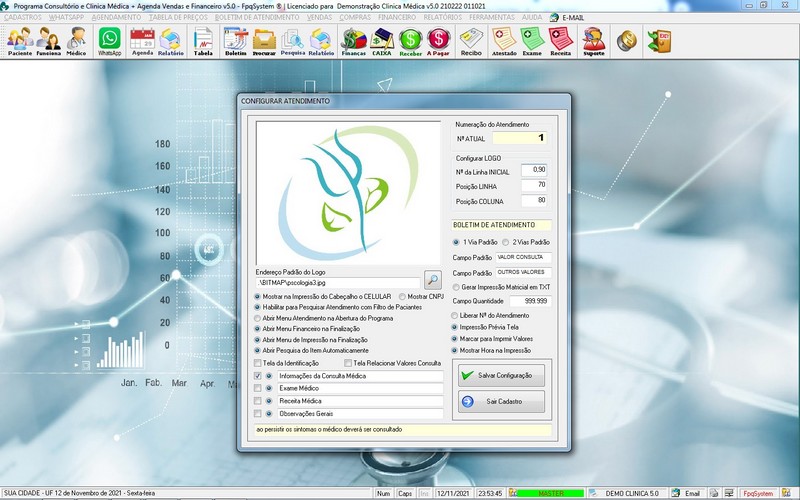Viewport: 800px width, 500px height.
Task: Open the Médico icon in toolbar
Action: 76,41
